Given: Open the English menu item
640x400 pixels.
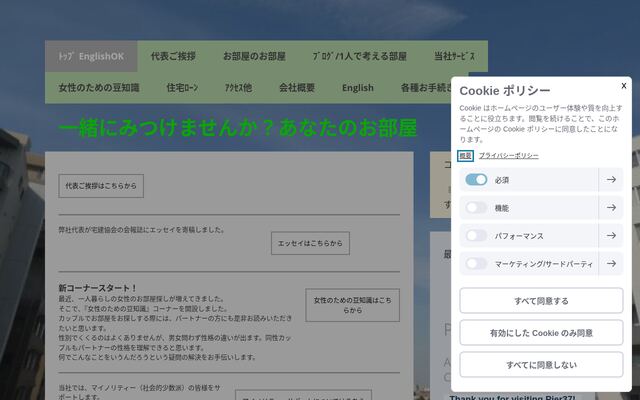Looking at the screenshot, I should pos(358,88).
